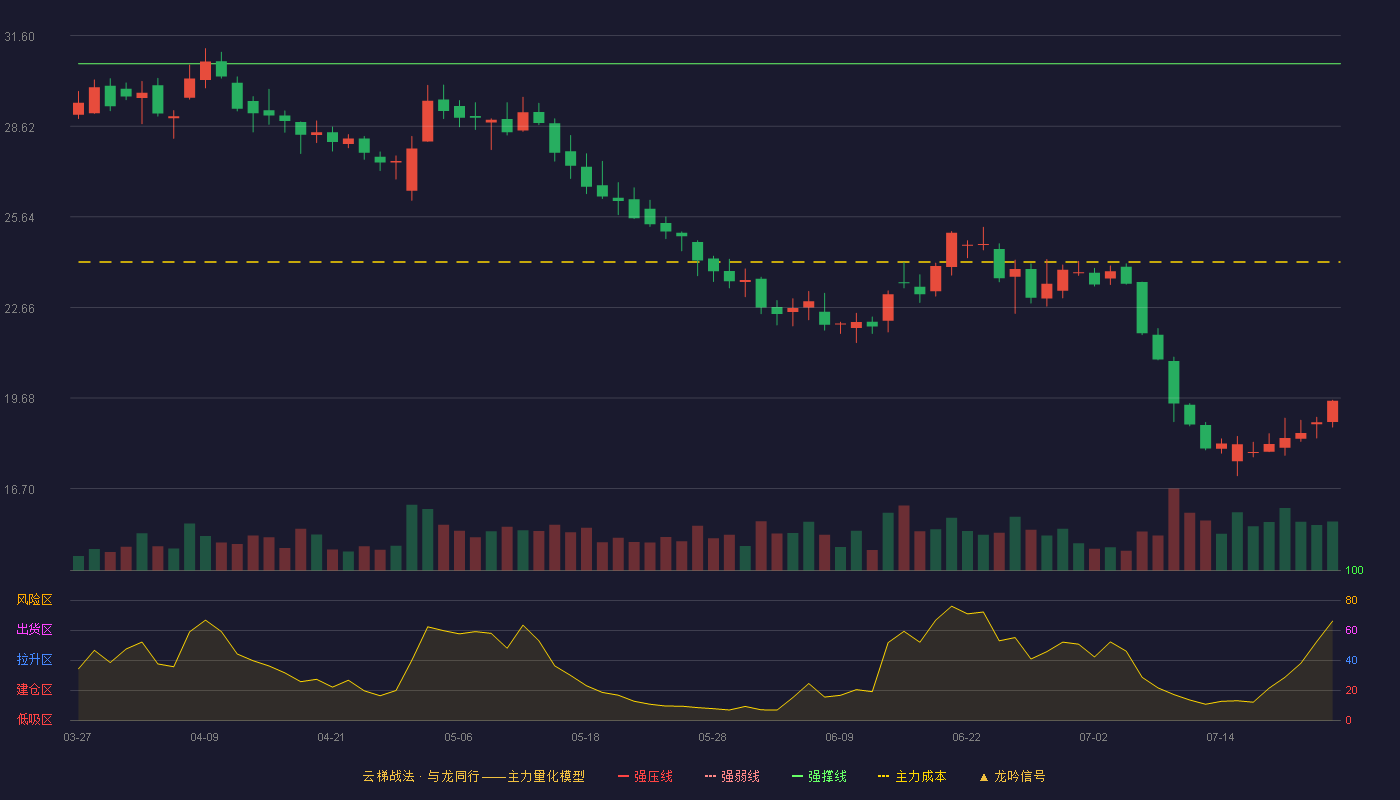This screenshot has height=800, width=1400.
Task: Toggle the 主力成本 legend entry
Action: [912, 776]
